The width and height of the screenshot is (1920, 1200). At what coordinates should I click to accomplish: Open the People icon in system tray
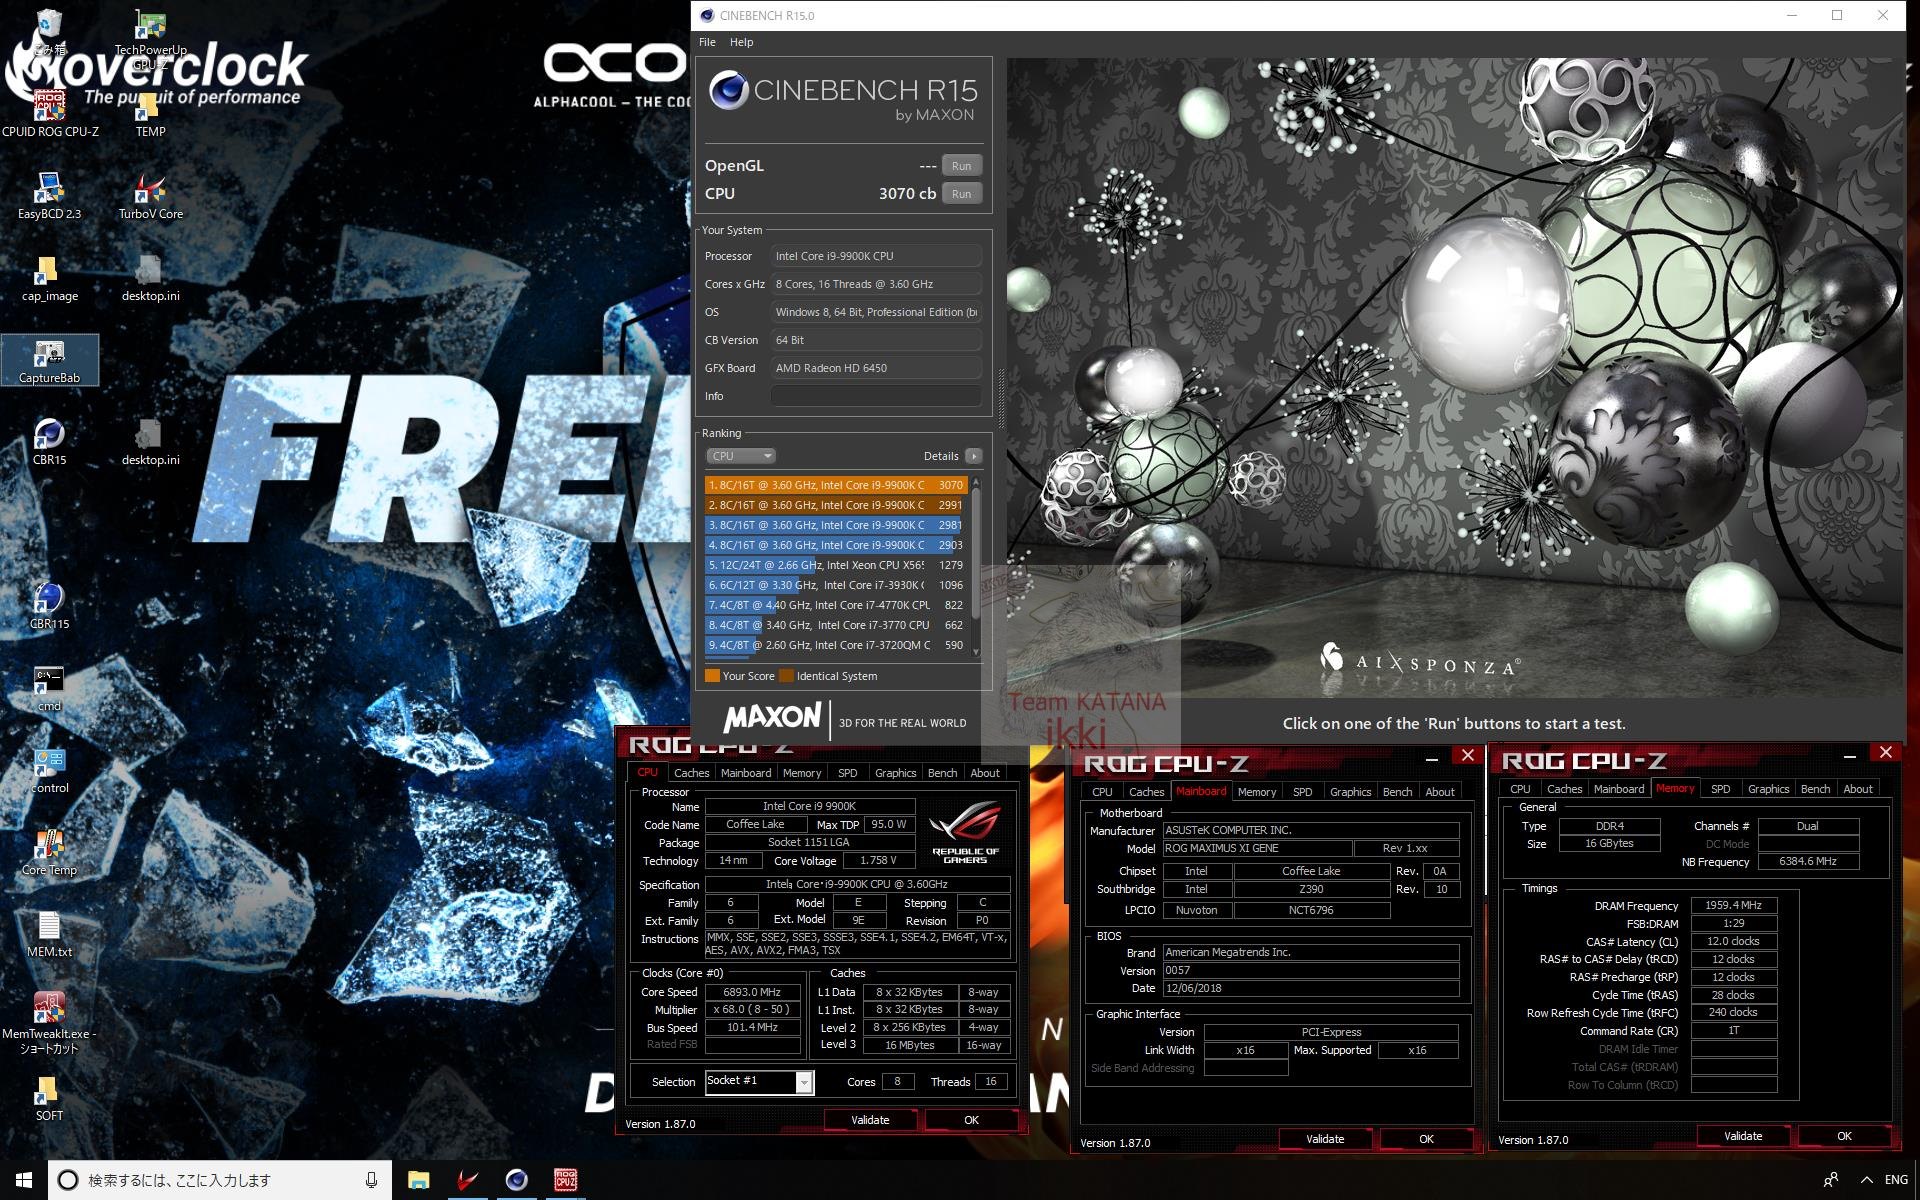coord(1831,1180)
